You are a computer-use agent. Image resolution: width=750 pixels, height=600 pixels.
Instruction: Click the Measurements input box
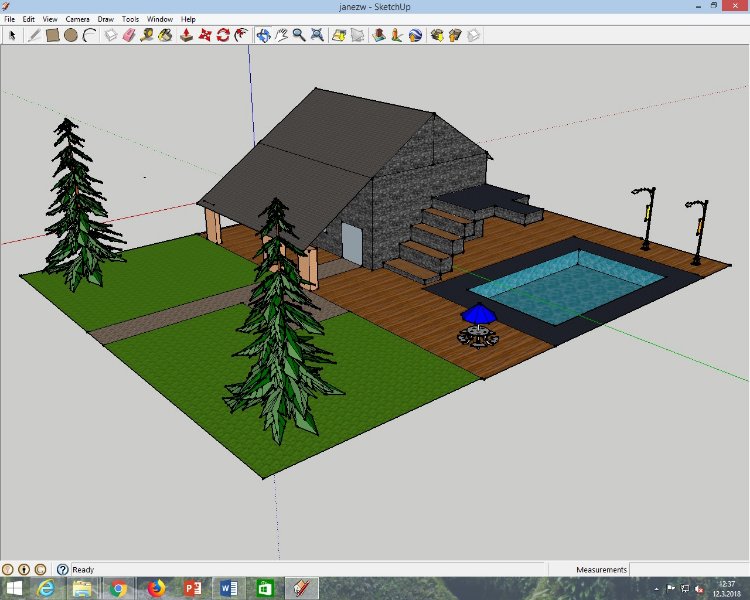point(688,570)
